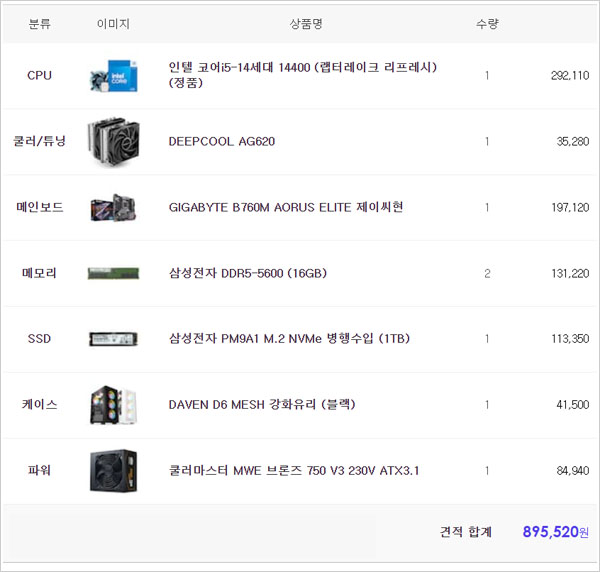Open the 인텔 코어i5-14세대 14400 product name
600x572 pixels.
(x=303, y=75)
